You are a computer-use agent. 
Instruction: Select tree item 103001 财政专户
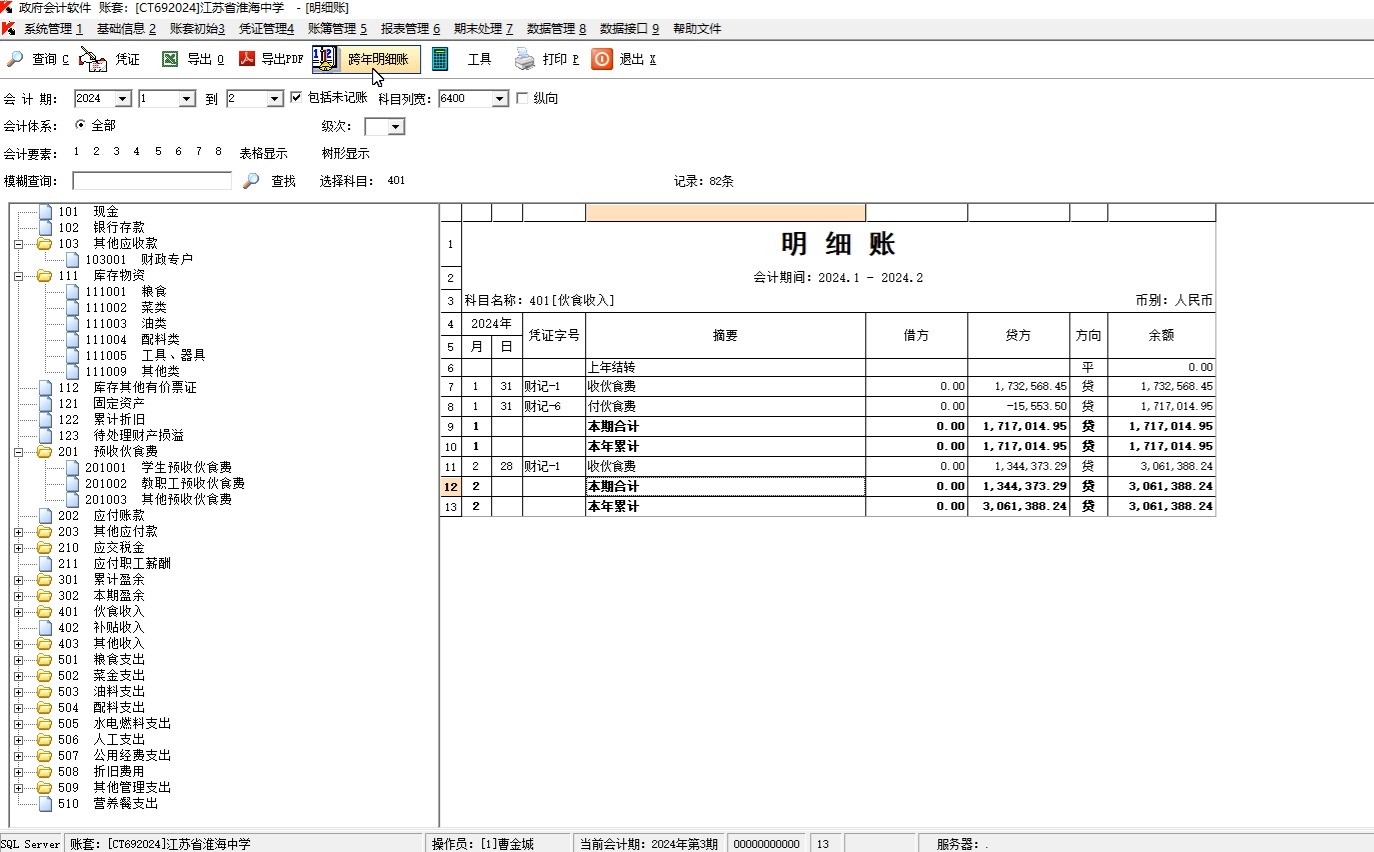(139, 260)
